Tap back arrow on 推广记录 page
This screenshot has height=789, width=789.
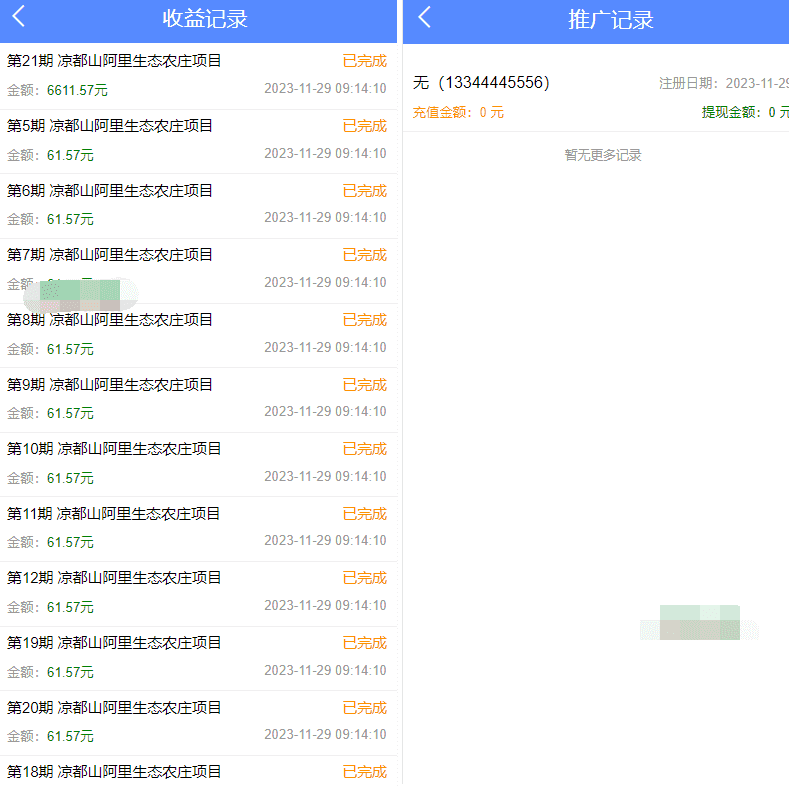click(x=425, y=17)
